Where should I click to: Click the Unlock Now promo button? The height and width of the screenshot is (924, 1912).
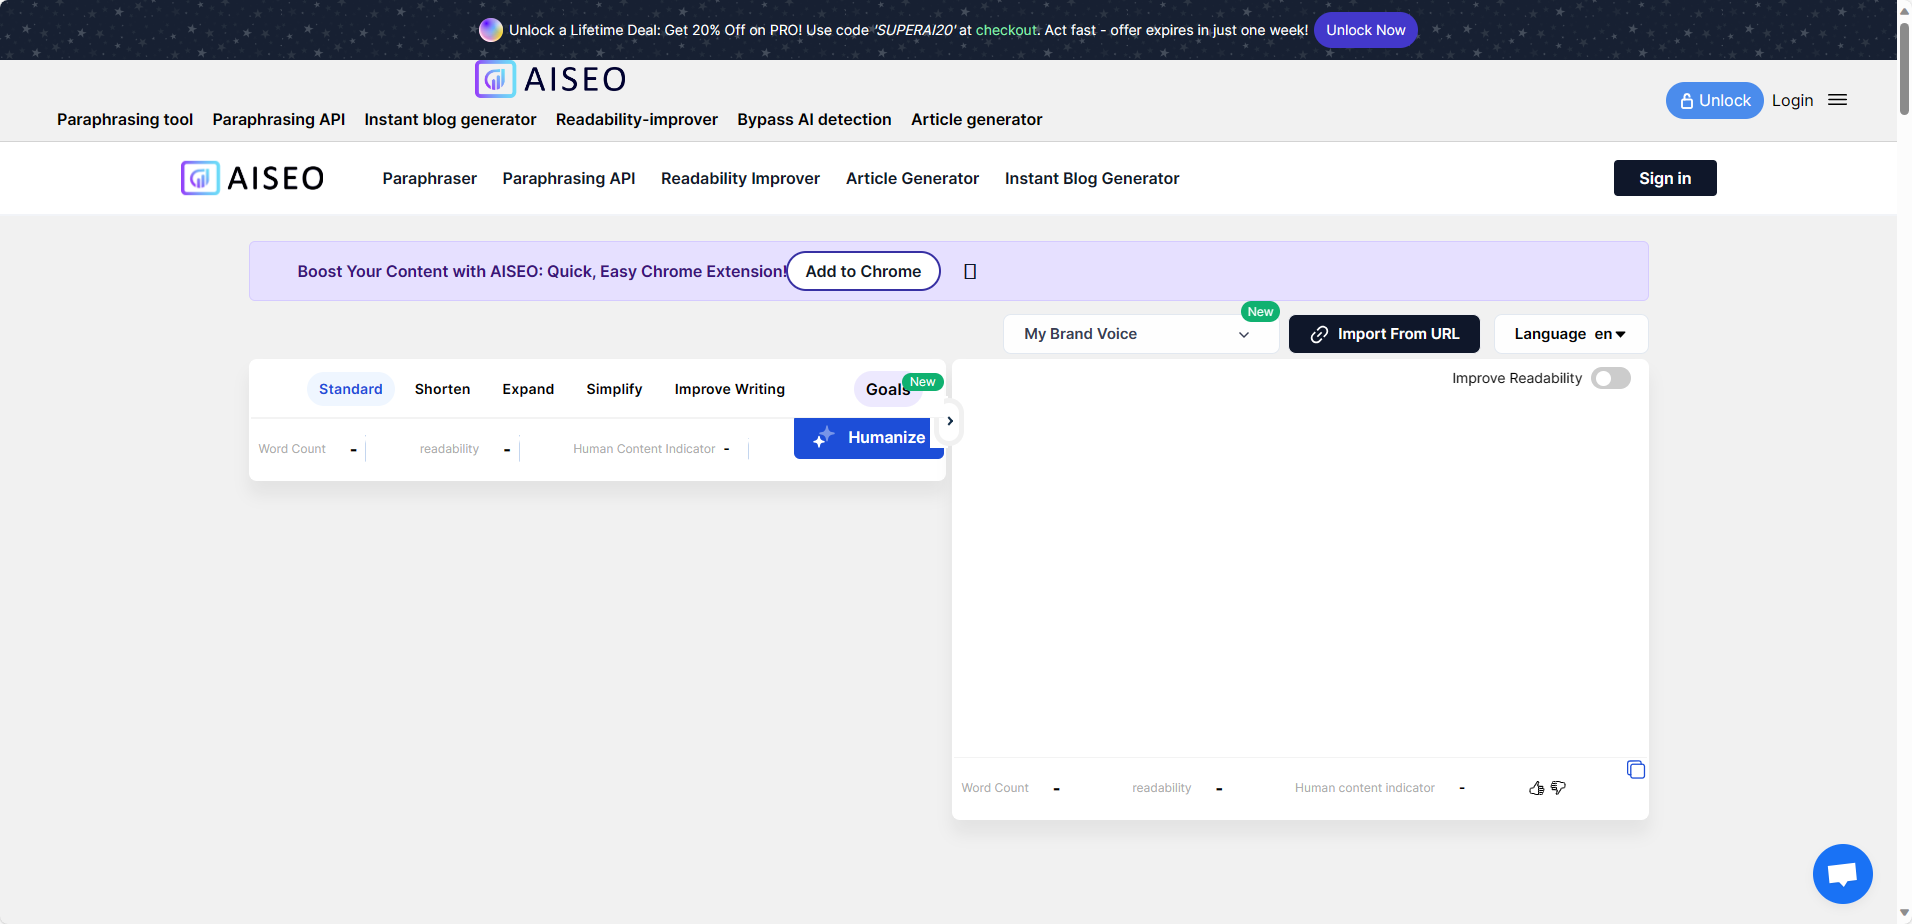pyautogui.click(x=1365, y=30)
